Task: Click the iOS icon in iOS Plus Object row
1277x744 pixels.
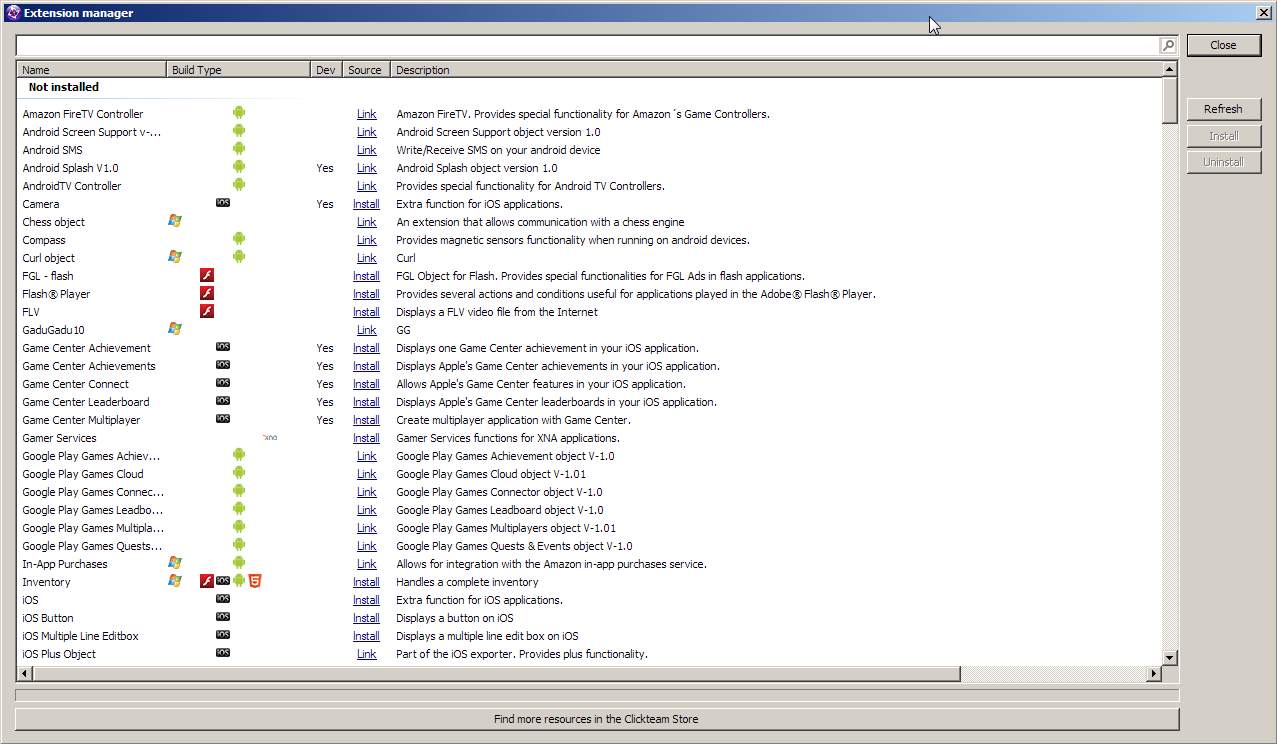Action: [x=223, y=652]
